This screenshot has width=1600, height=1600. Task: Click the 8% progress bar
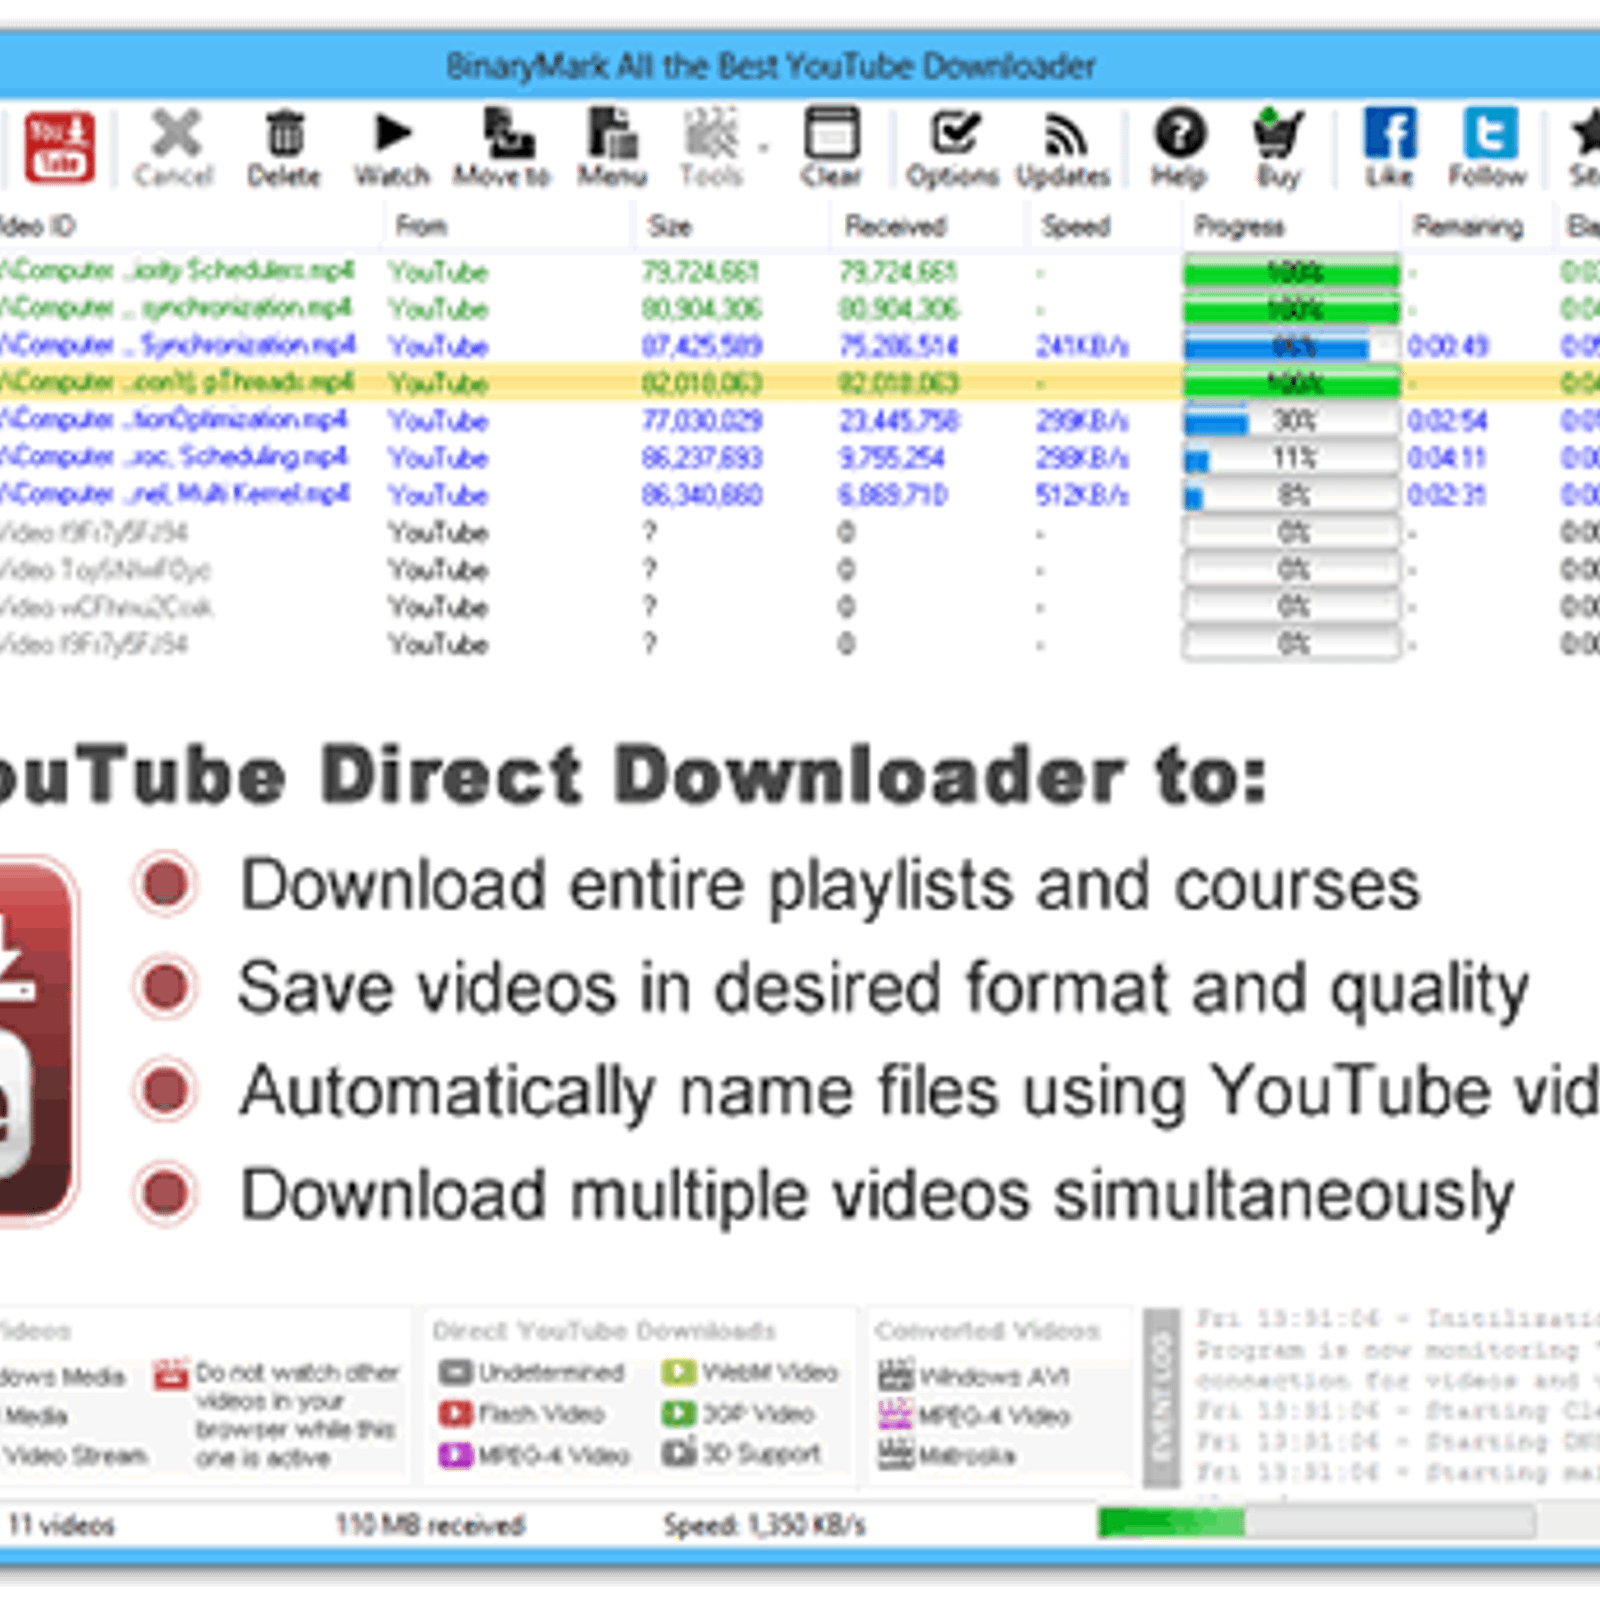[1292, 495]
